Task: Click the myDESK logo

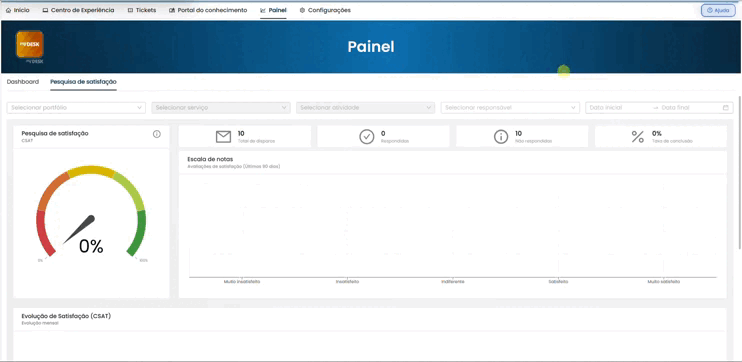Action: pos(30,44)
